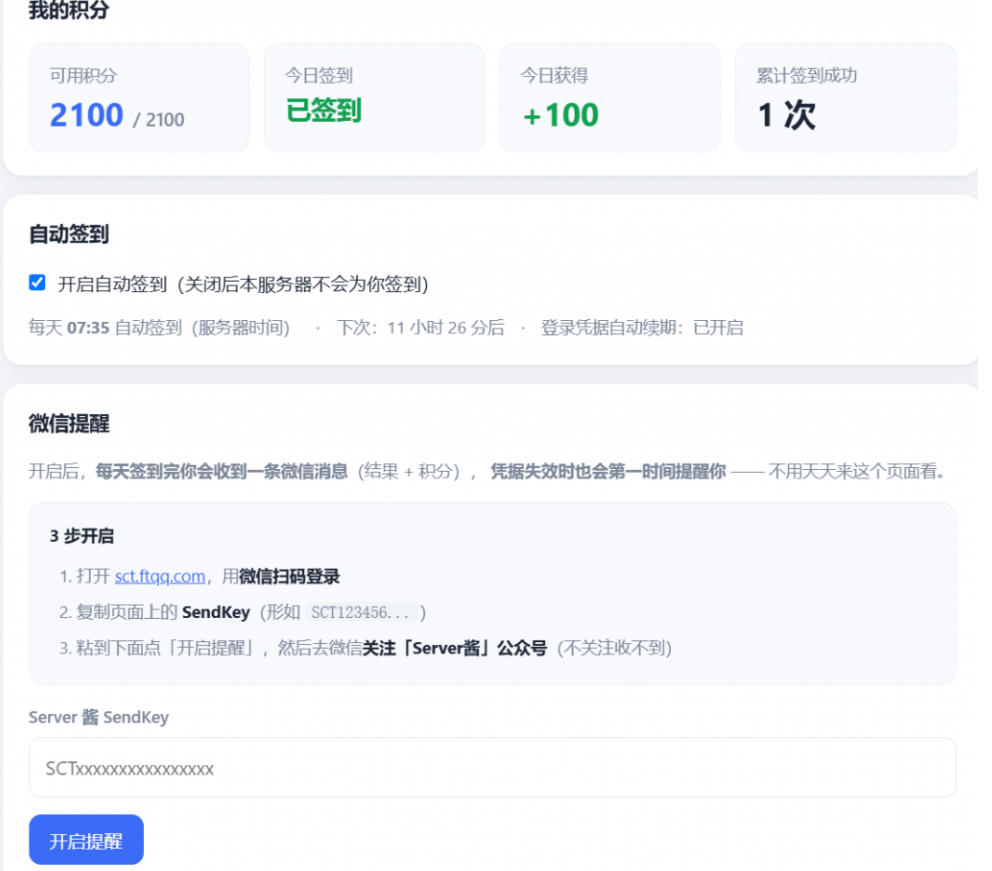Click the 3 步开启 steps heading

tap(82, 536)
